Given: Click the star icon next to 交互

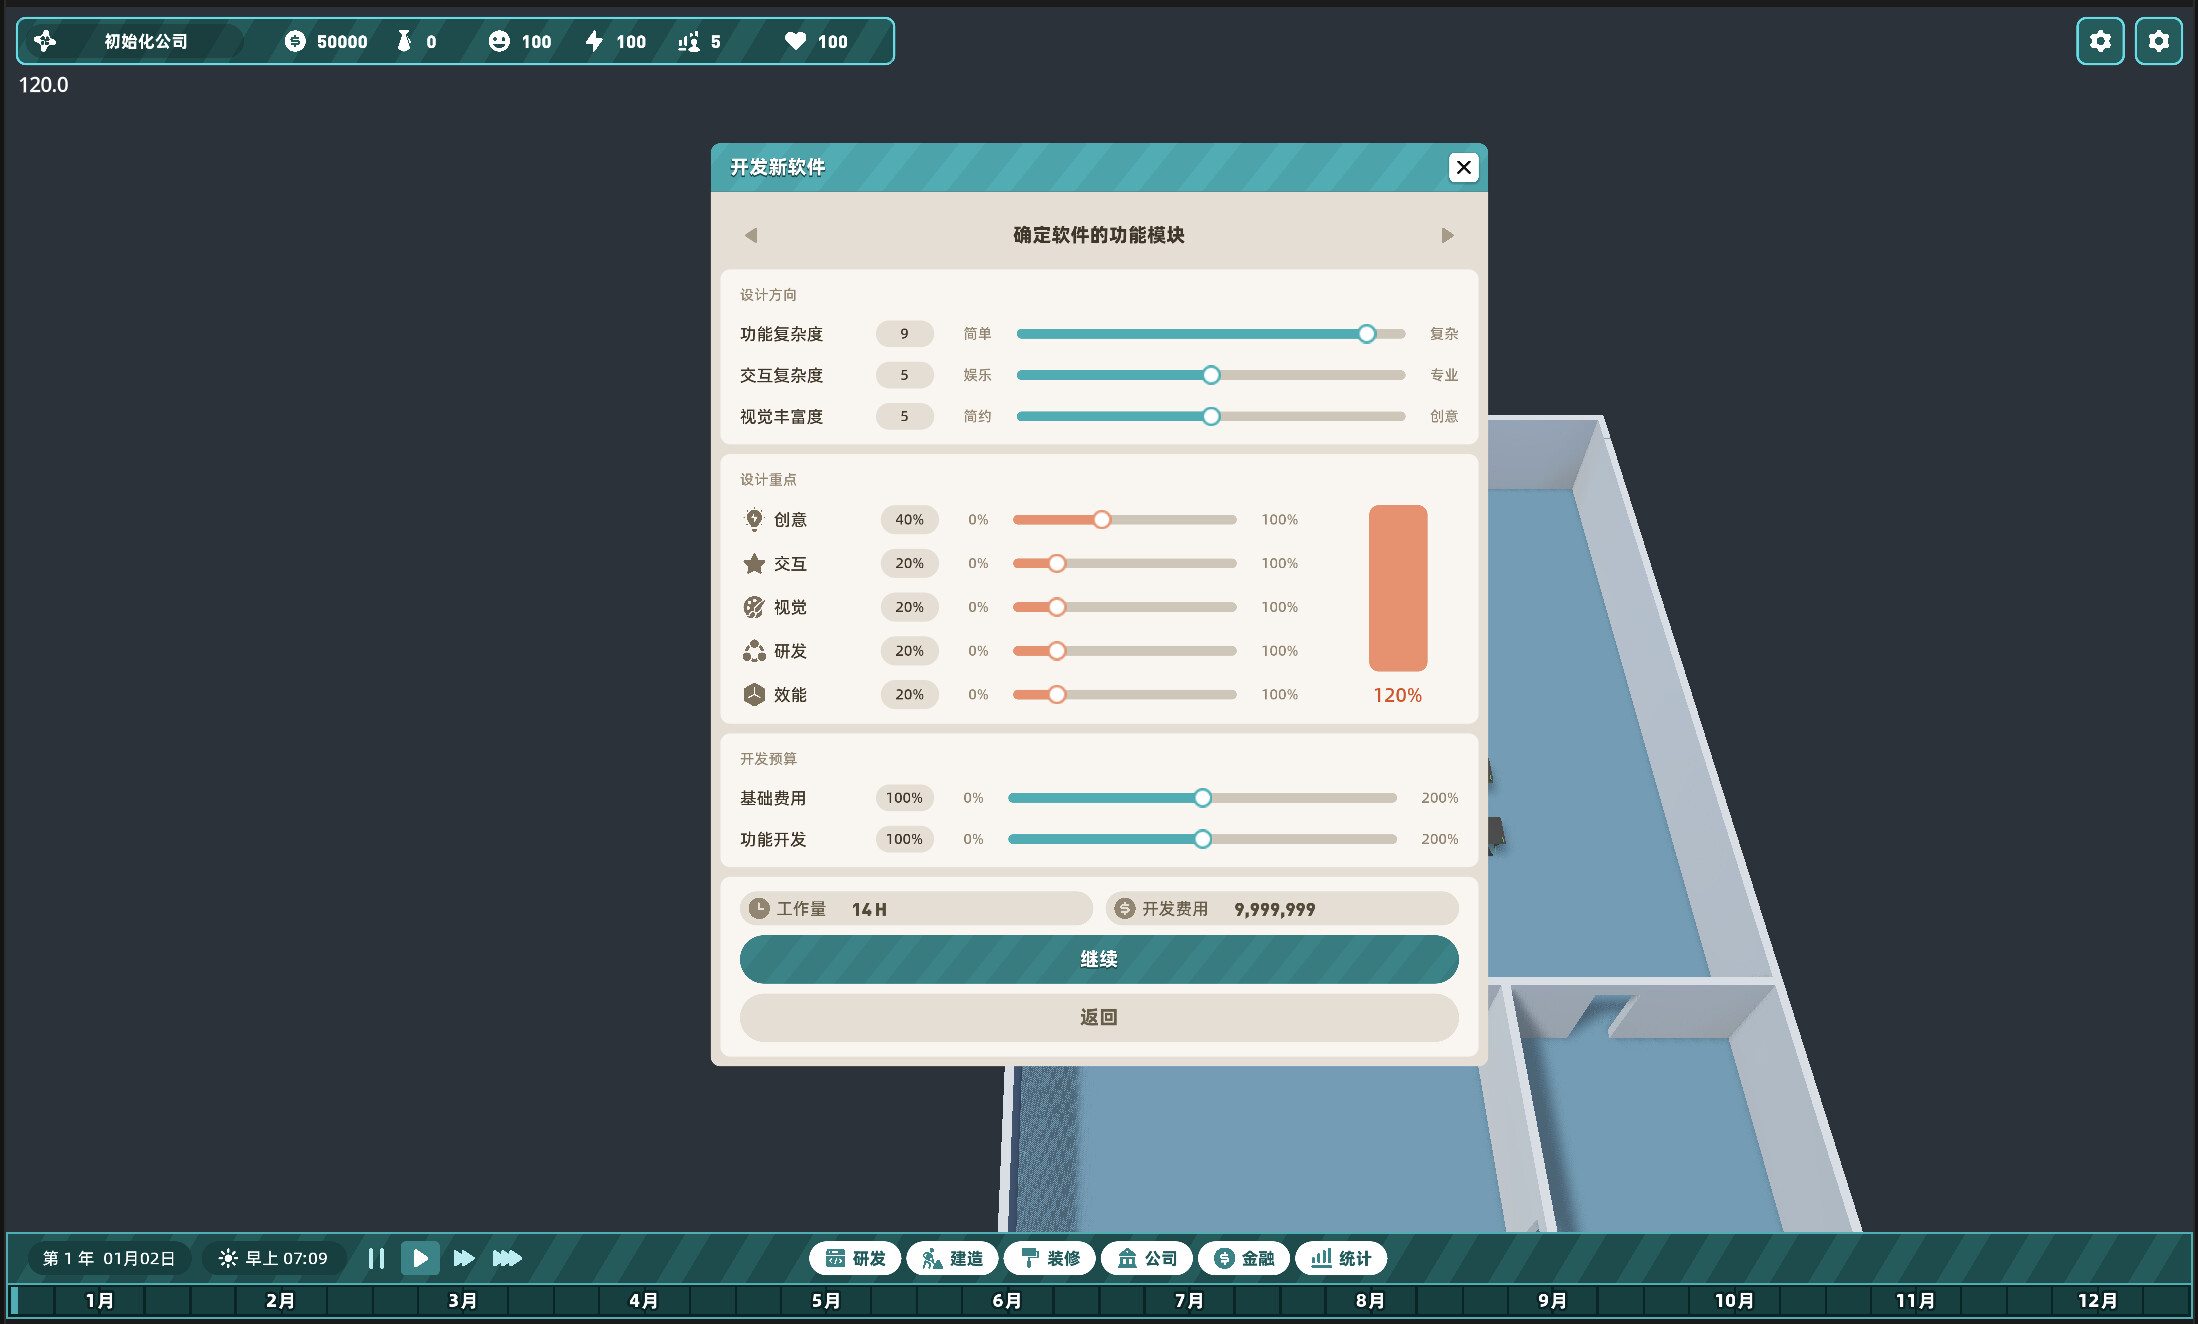Looking at the screenshot, I should click(754, 563).
